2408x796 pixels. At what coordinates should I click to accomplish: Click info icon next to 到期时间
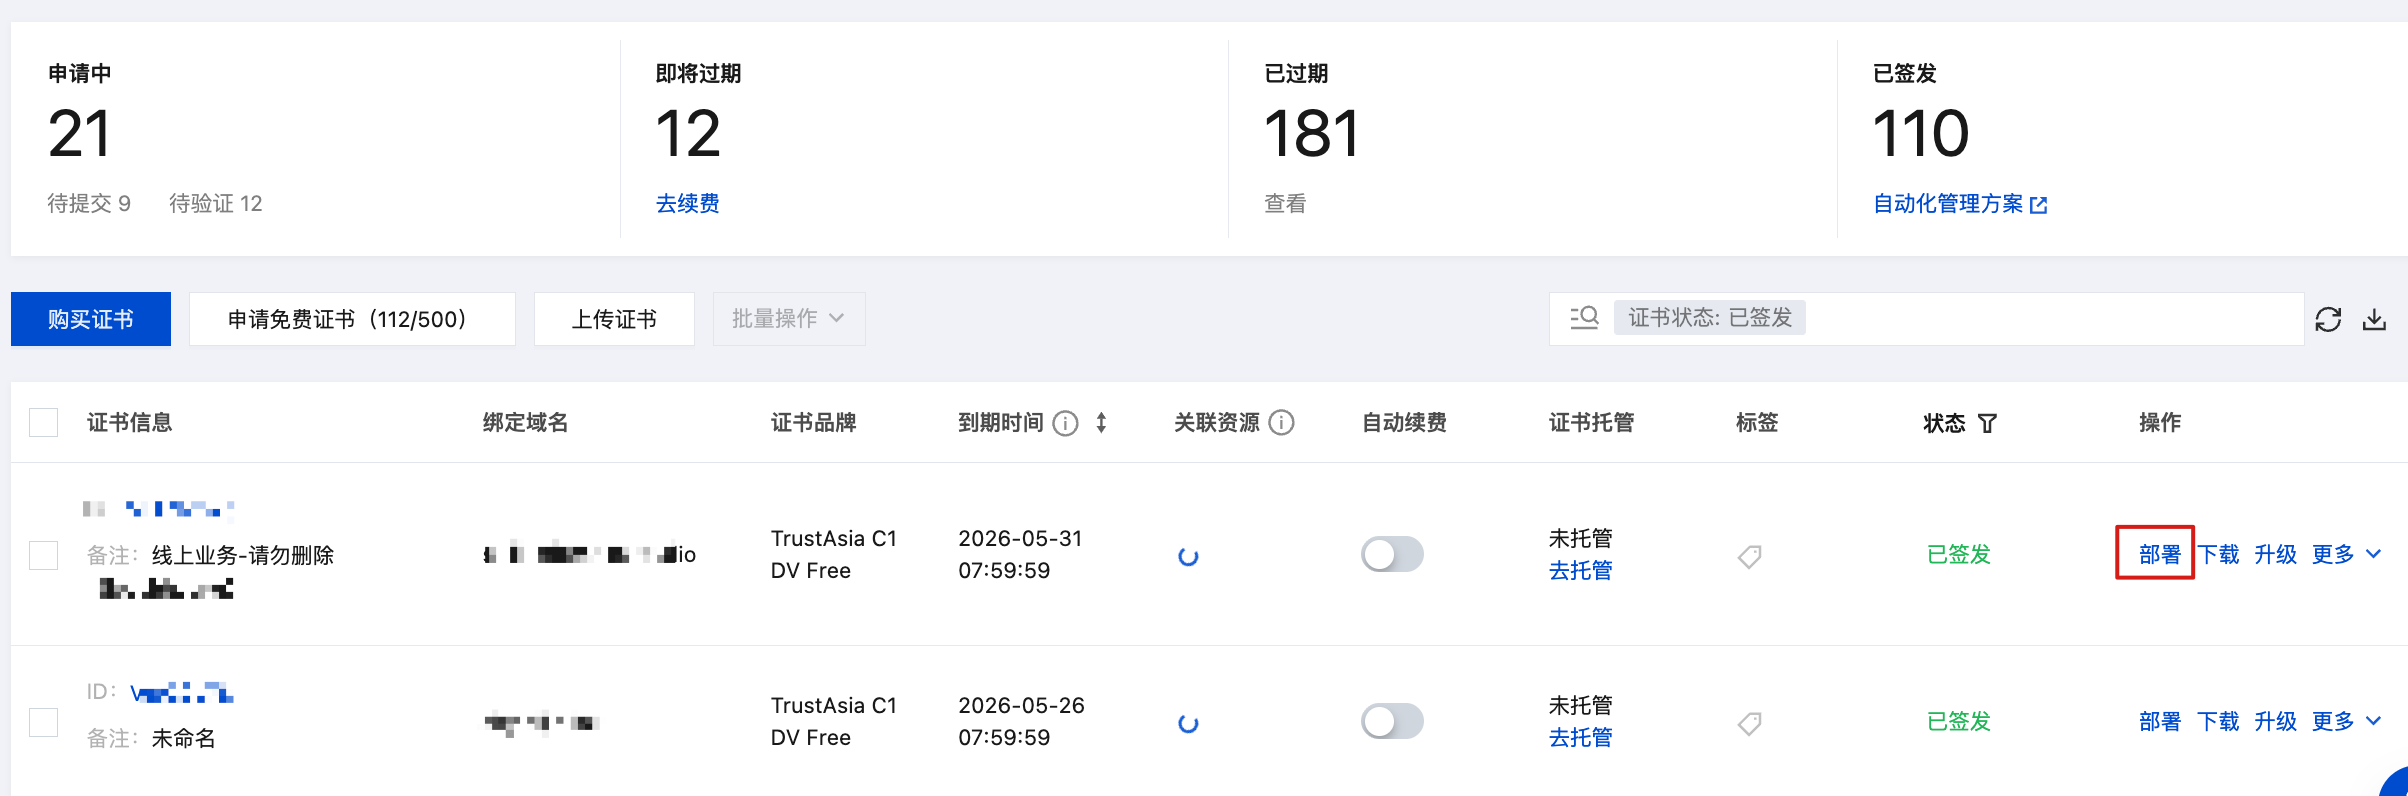pos(1066,423)
